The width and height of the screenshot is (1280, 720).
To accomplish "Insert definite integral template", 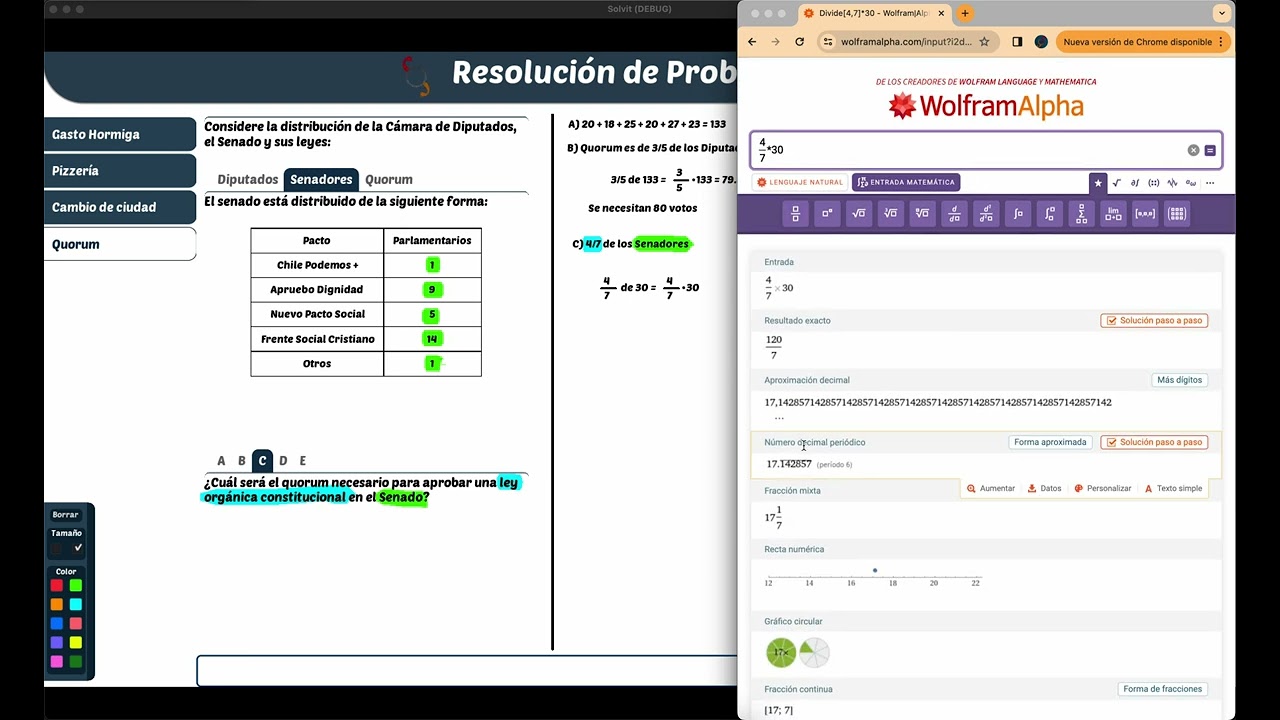I will 1049,213.
